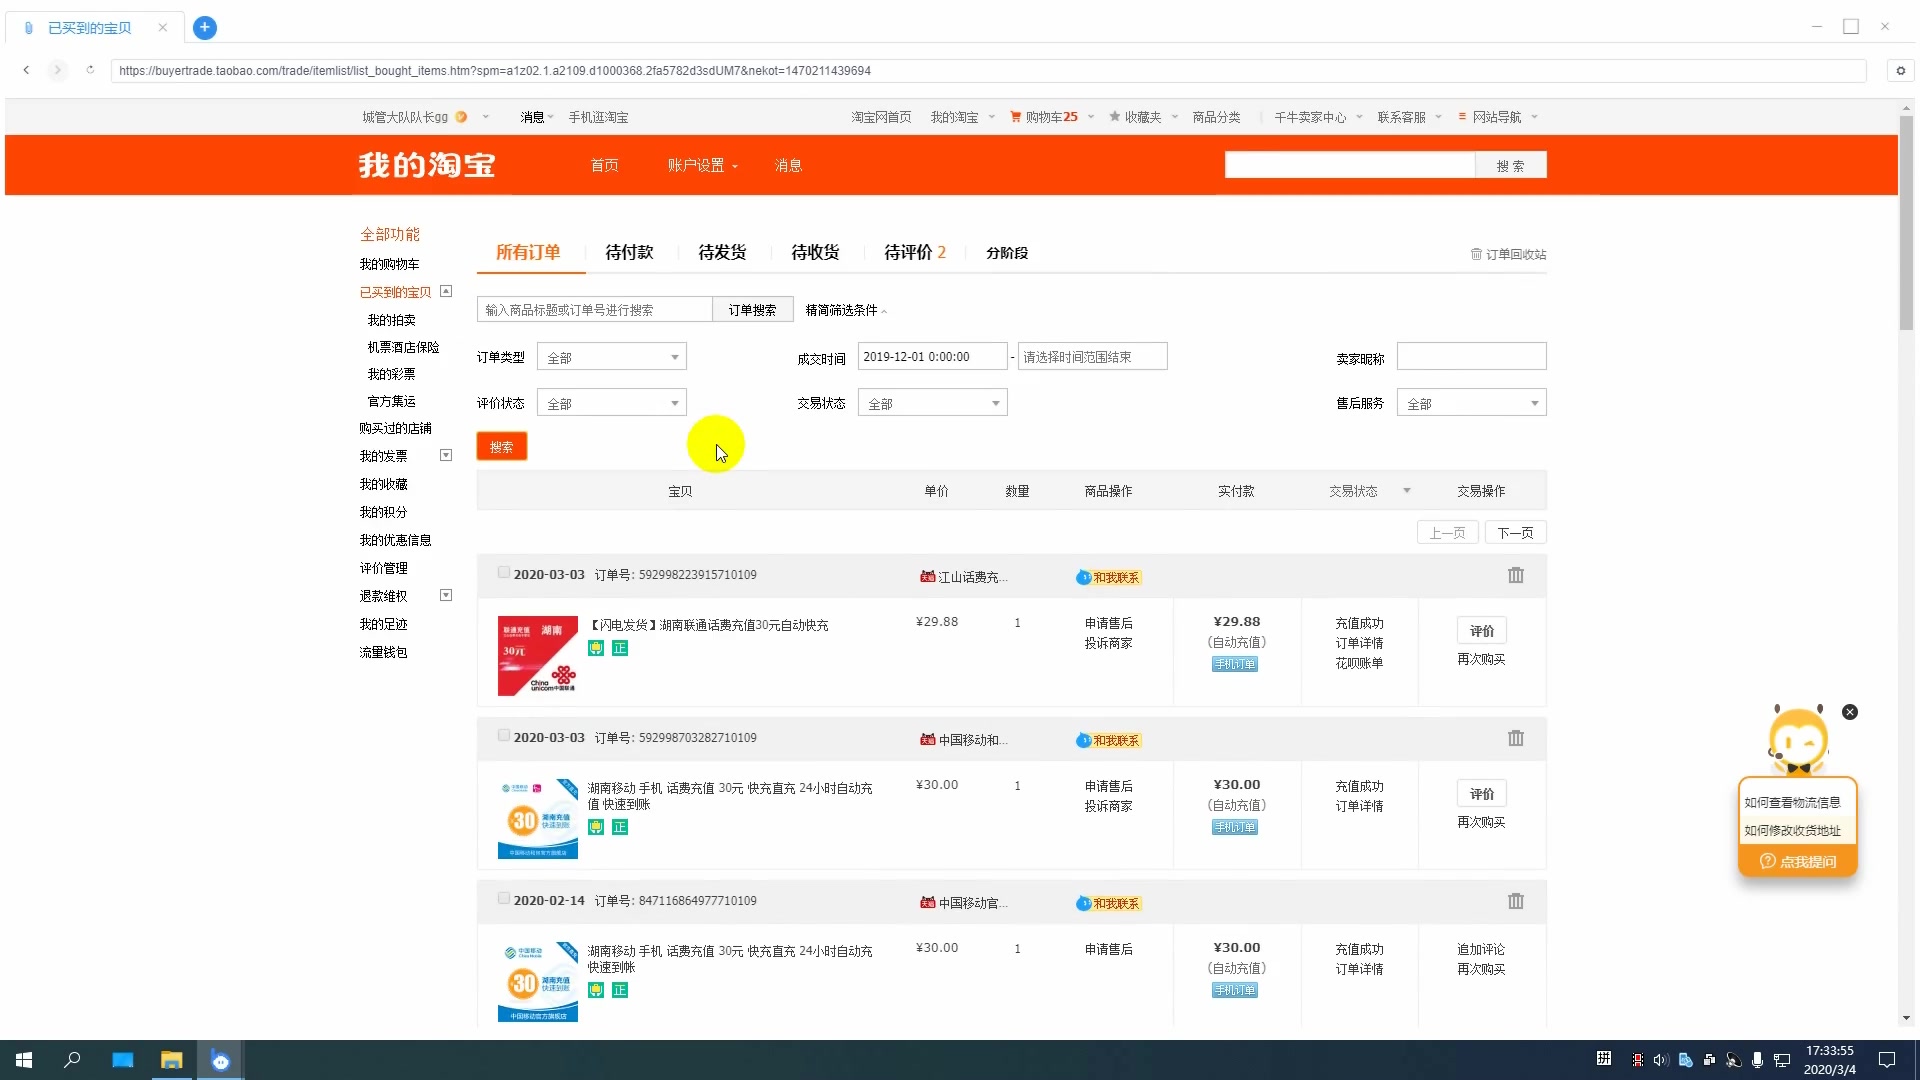Click 追加评论 link
The width and height of the screenshot is (1920, 1080).
1481,949
